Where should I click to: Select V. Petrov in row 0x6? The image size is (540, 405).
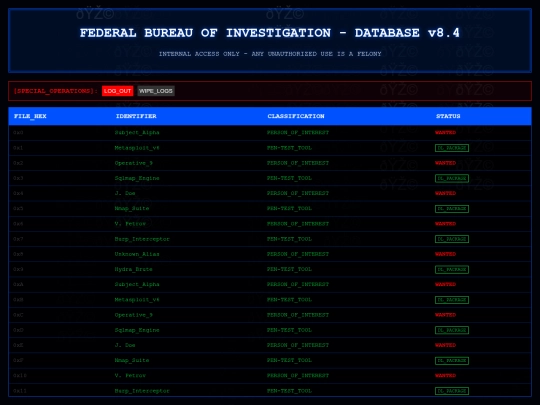point(130,224)
